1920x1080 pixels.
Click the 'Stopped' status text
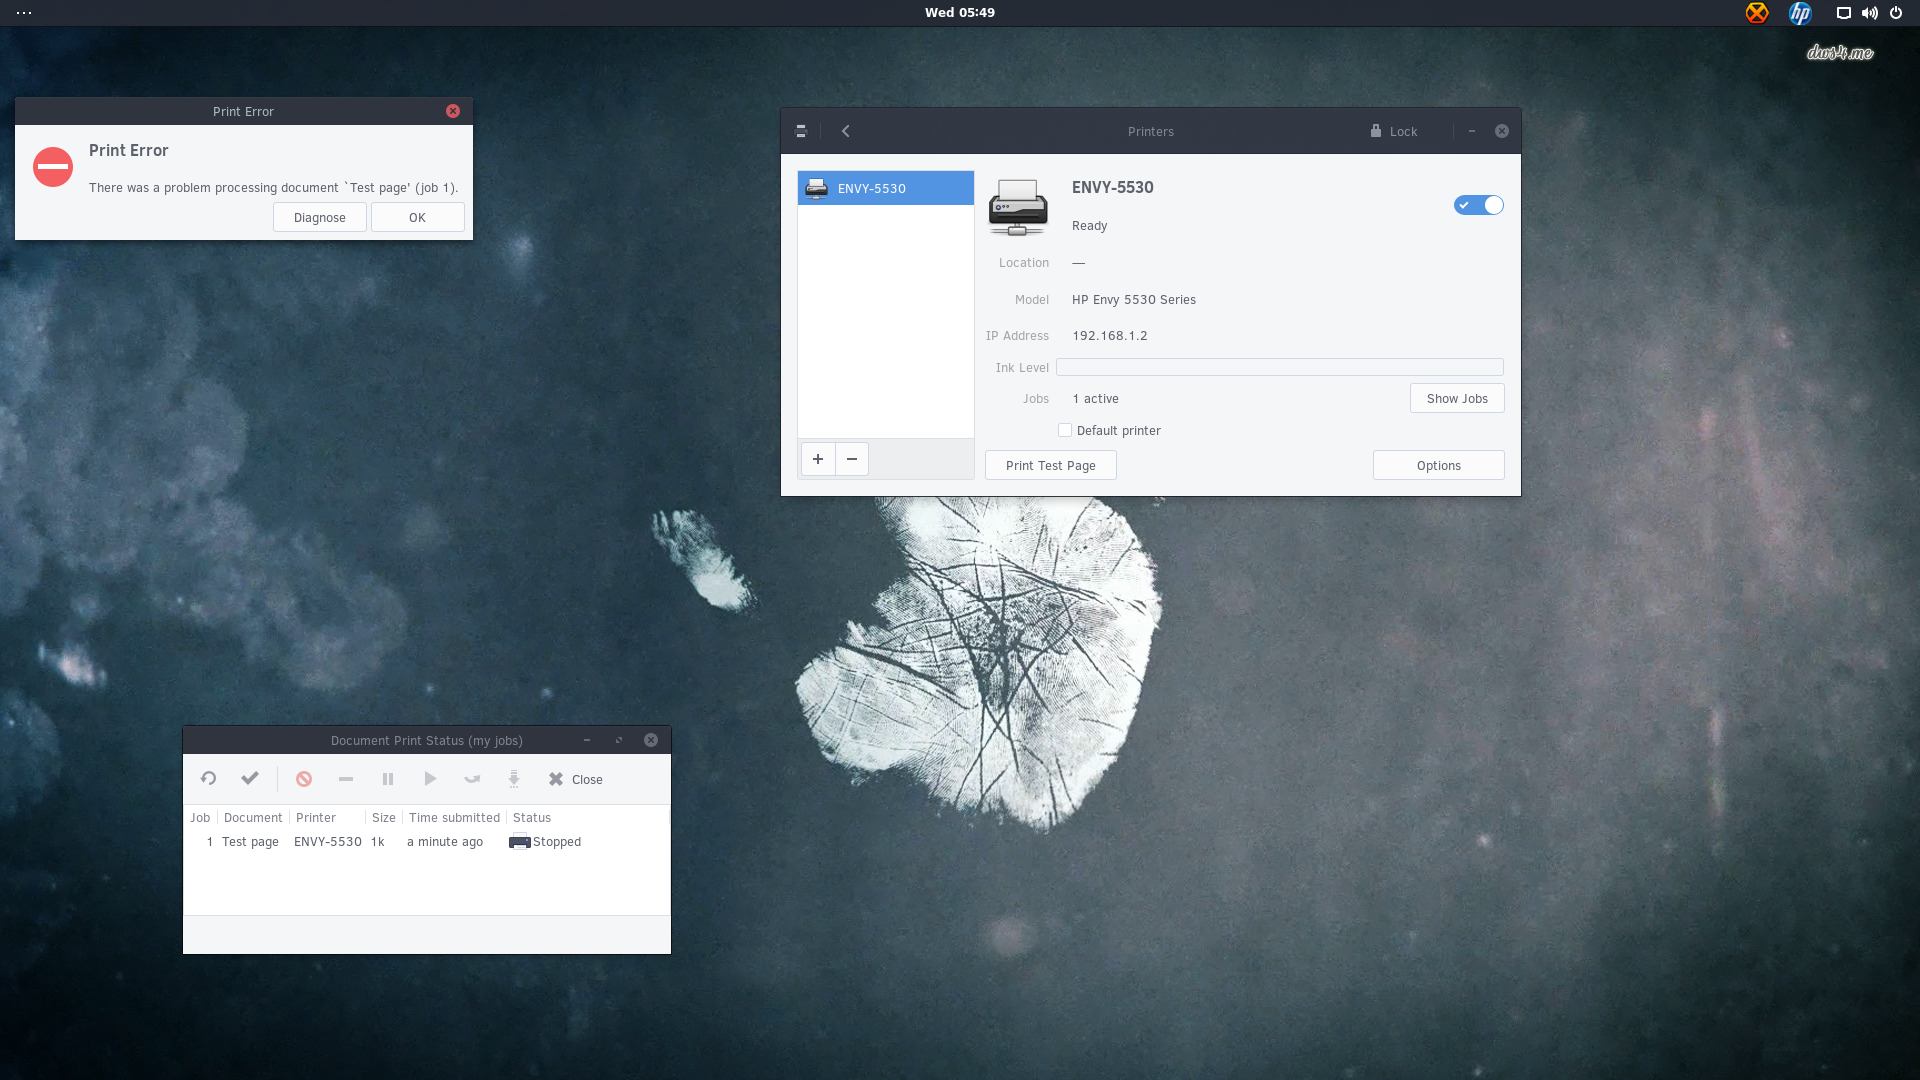point(557,842)
